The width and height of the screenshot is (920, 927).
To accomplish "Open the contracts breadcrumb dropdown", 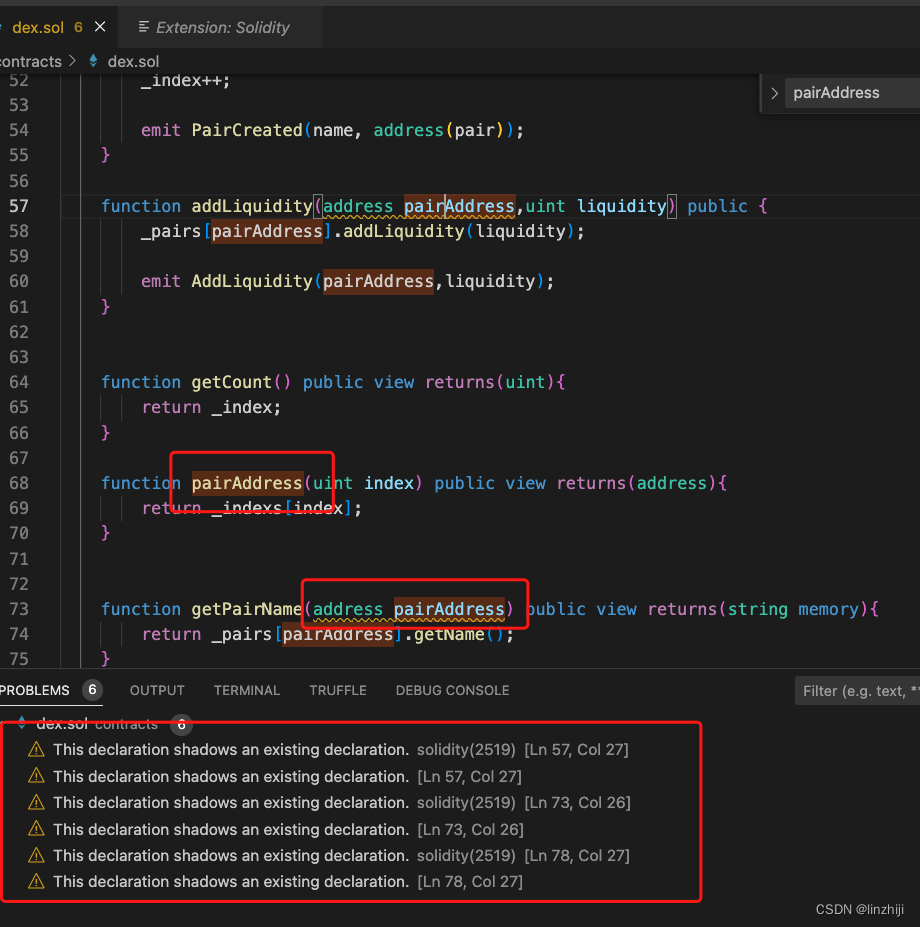I will pos(30,61).
